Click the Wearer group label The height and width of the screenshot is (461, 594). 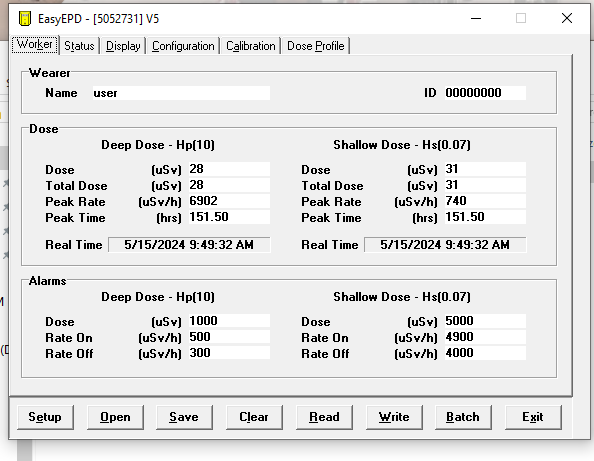click(x=50, y=73)
